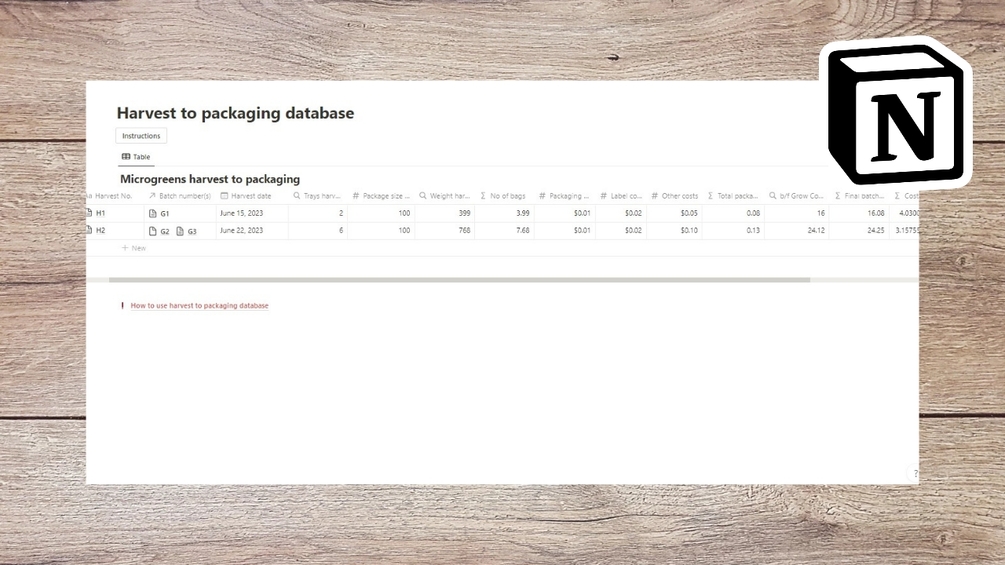This screenshot has width=1005, height=565.
Task: Select the June 22, 2023 date cell
Action: pyautogui.click(x=242, y=230)
